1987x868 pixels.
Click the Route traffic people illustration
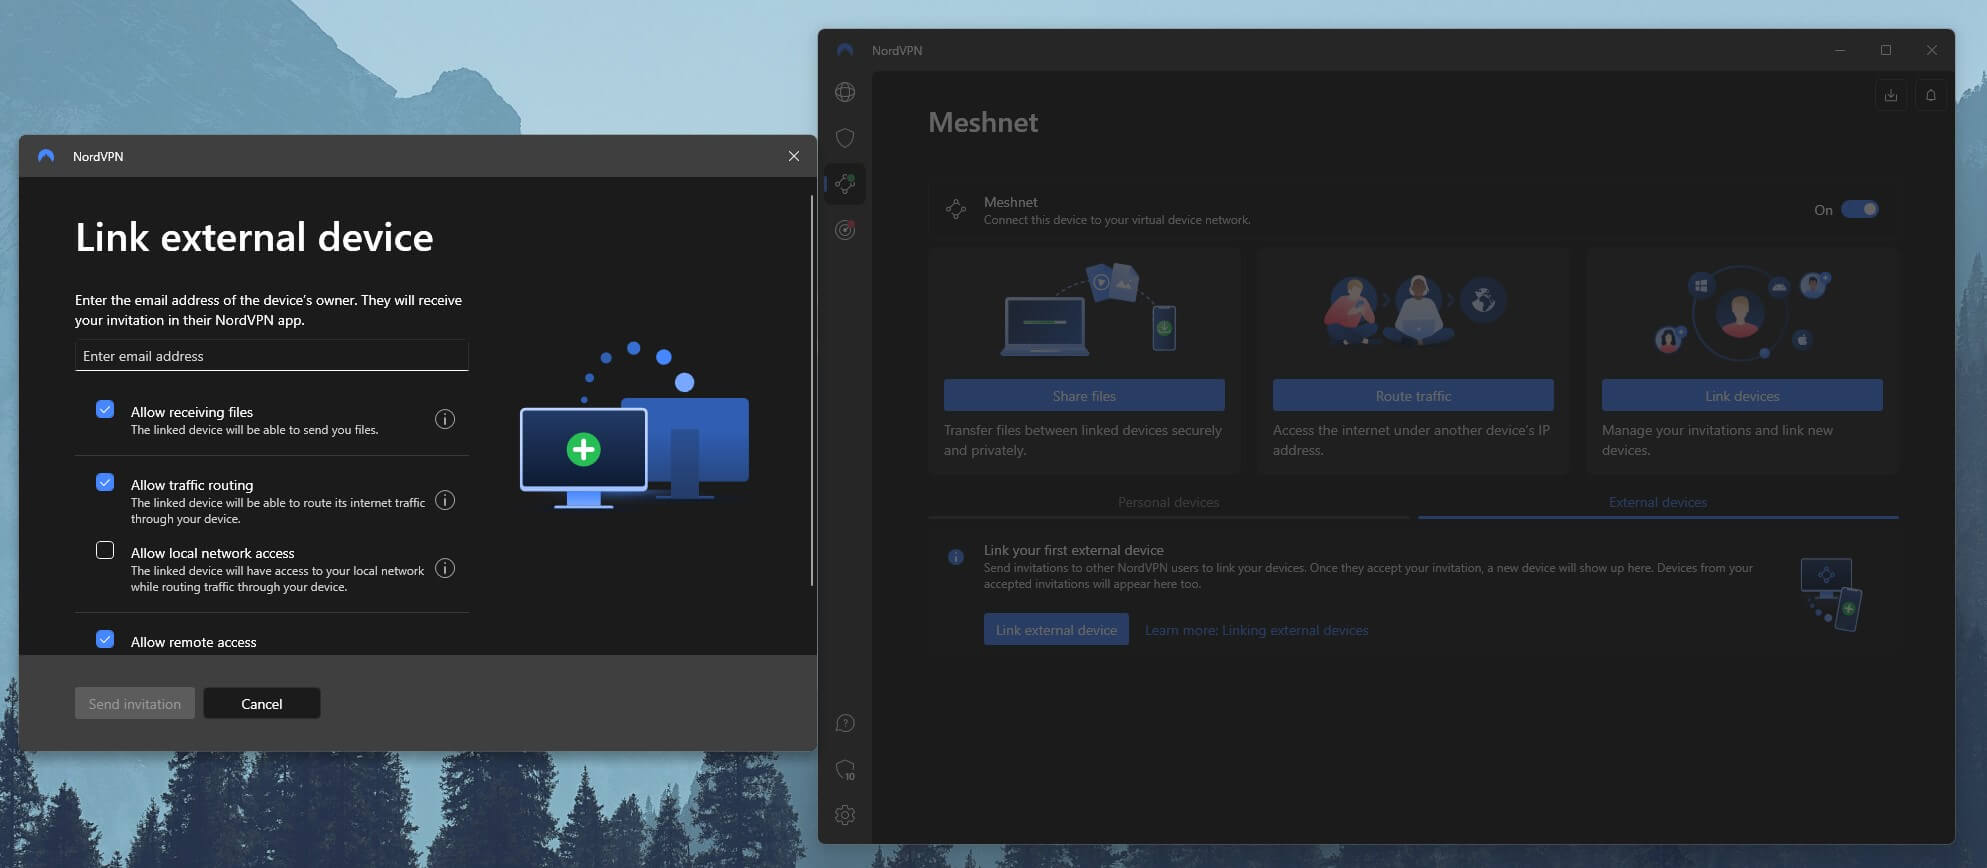point(1415,310)
